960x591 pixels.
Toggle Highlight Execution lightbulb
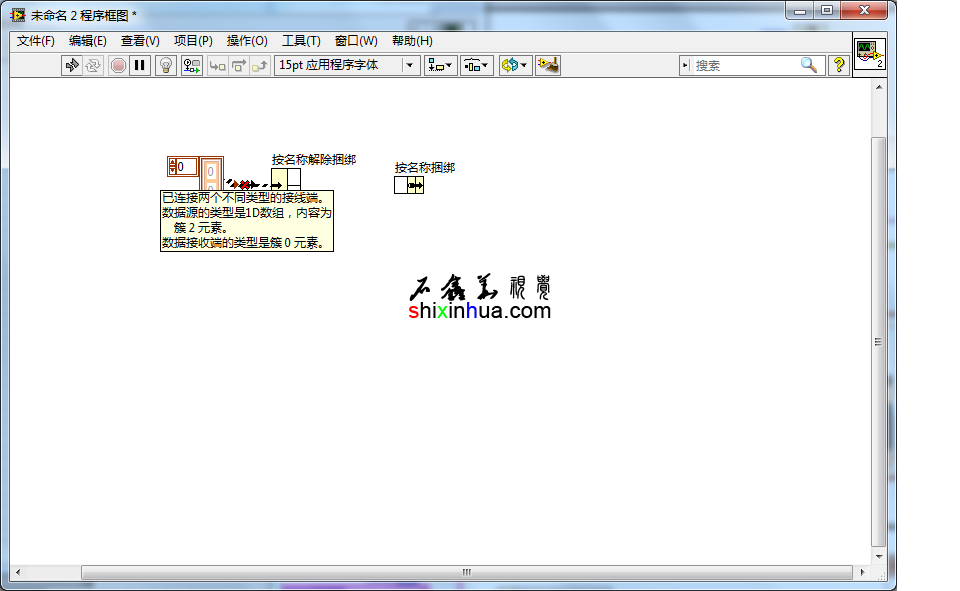pos(166,65)
